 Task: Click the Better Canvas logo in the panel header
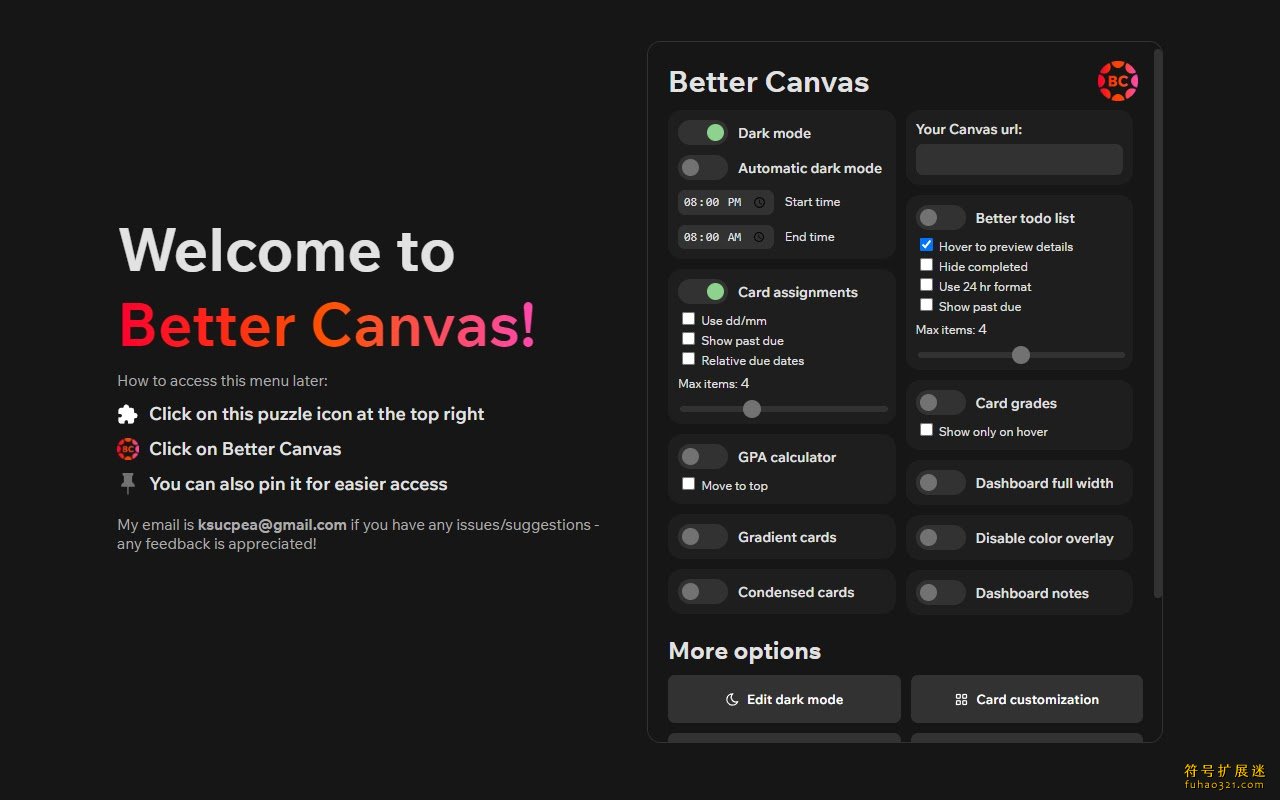1118,81
